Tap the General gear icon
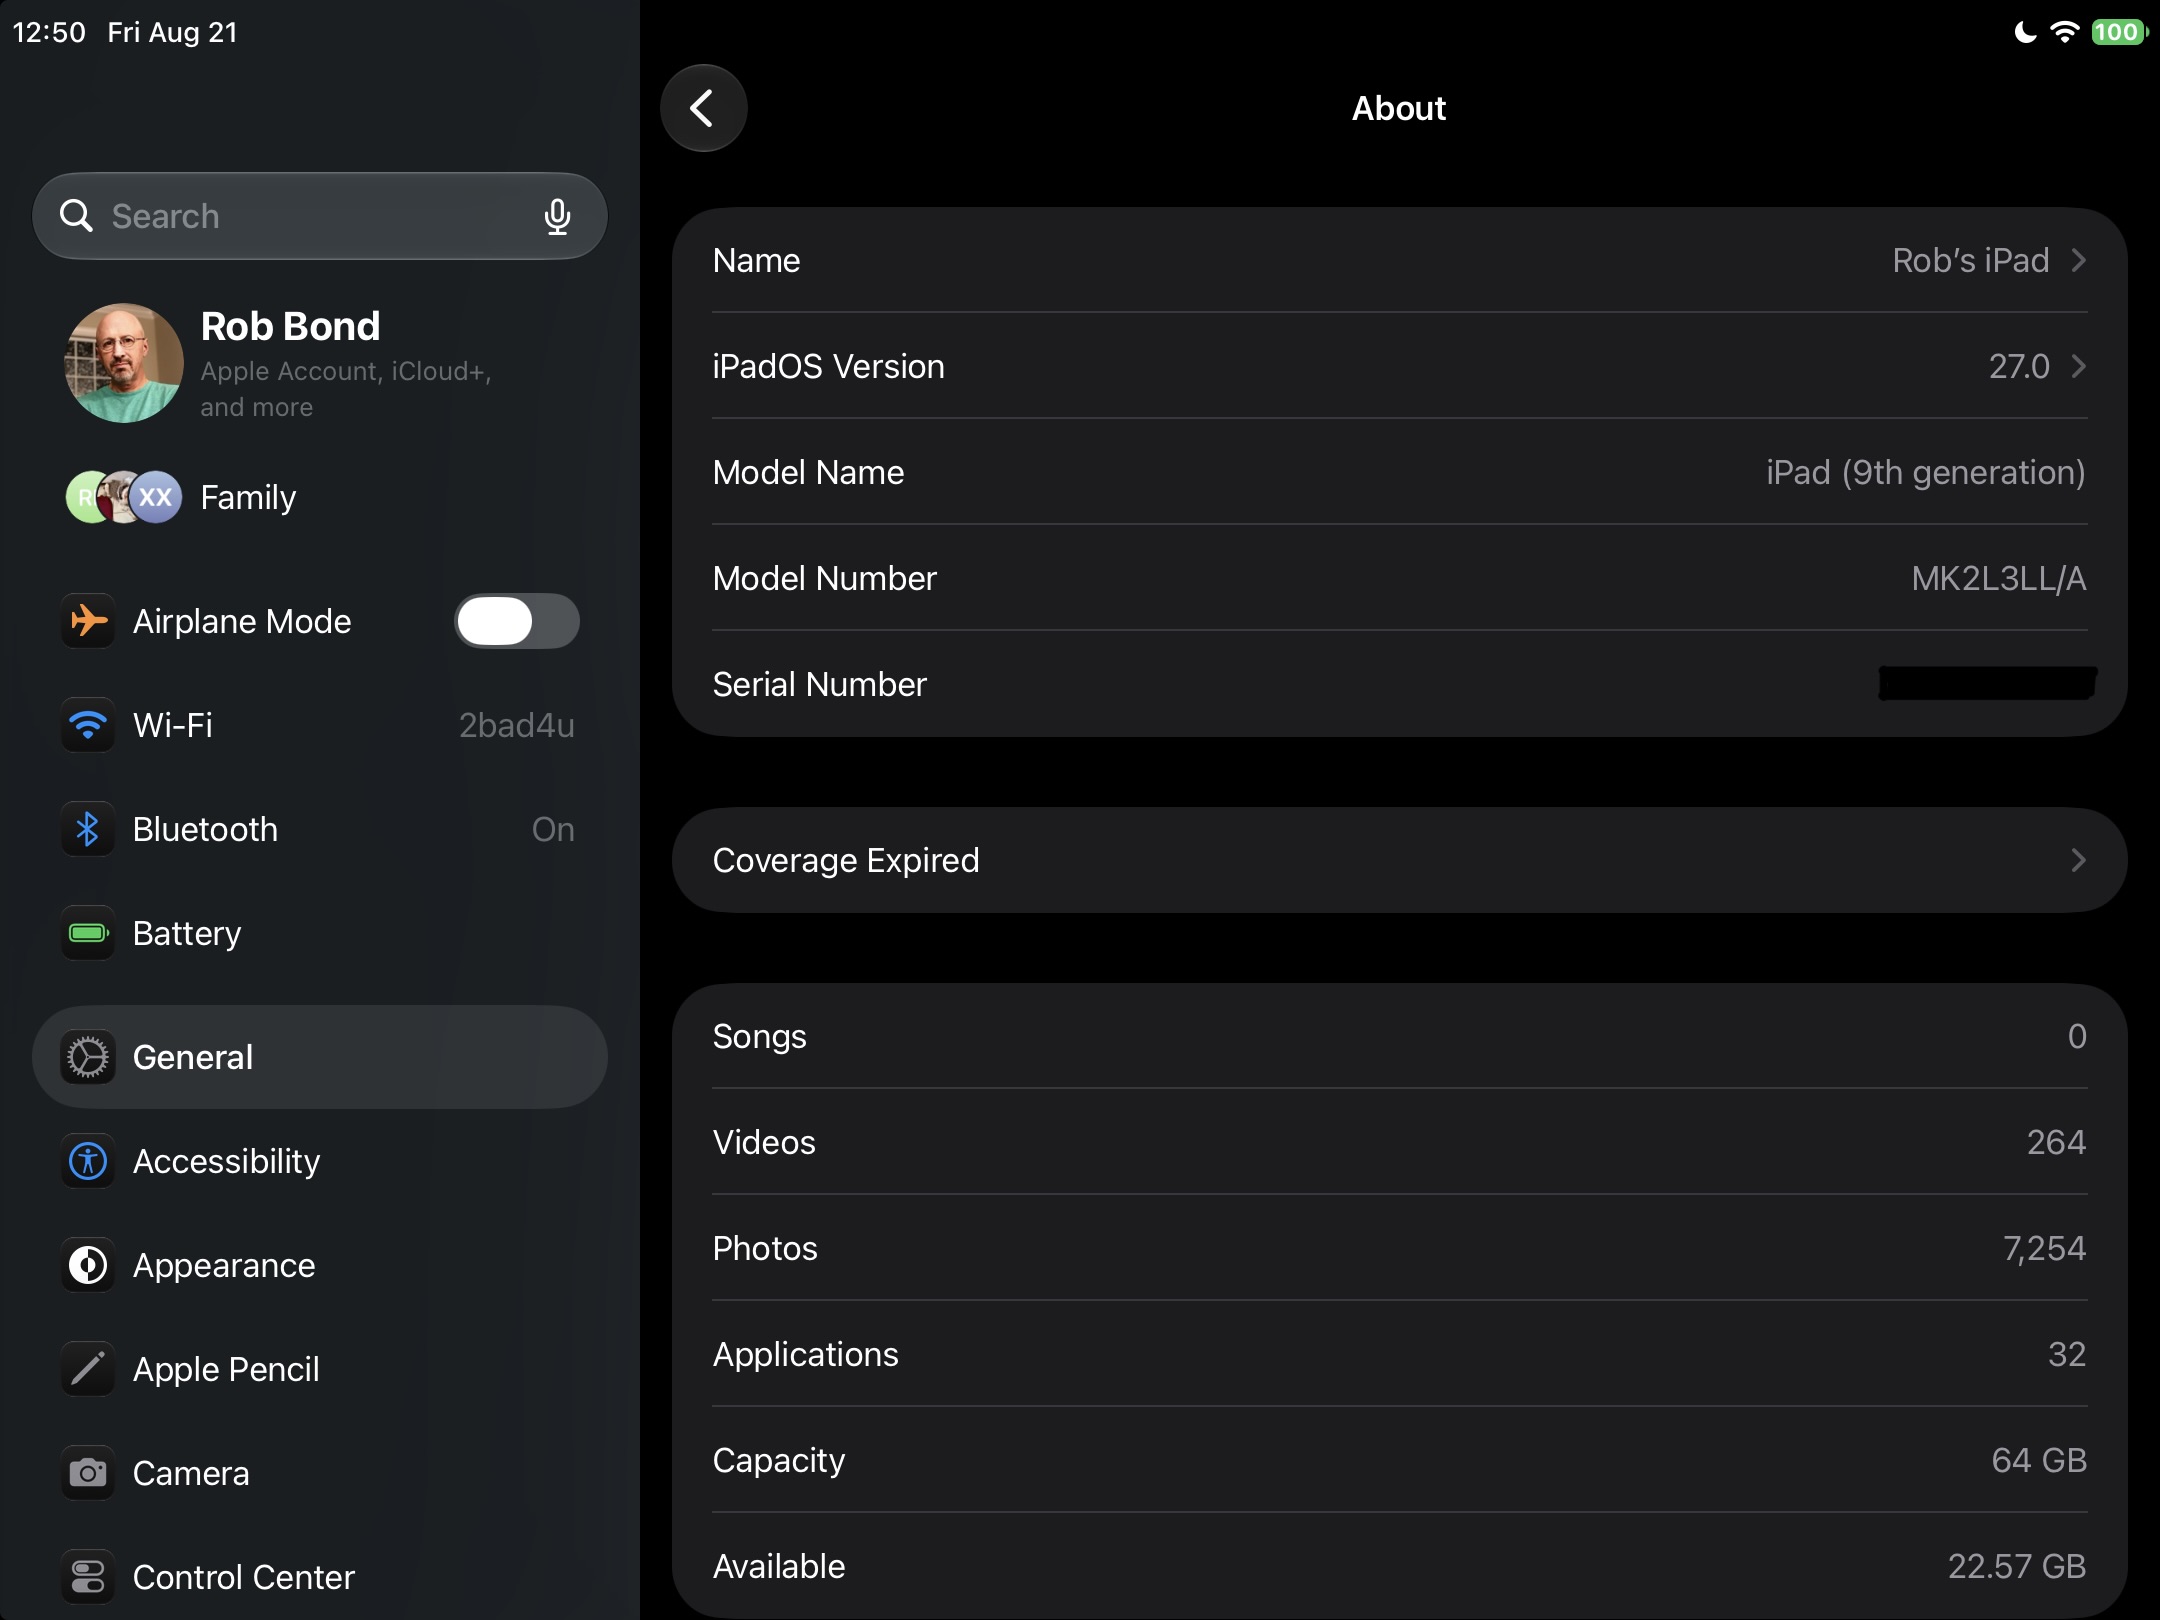 click(88, 1057)
